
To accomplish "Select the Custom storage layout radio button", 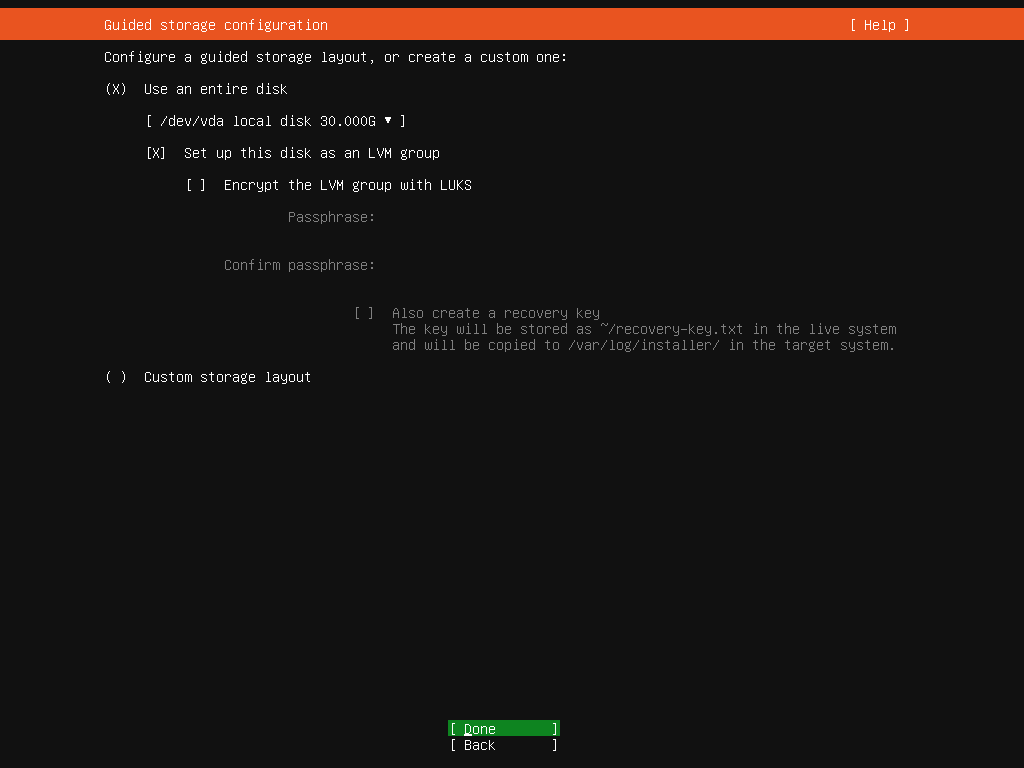I will (116, 377).
